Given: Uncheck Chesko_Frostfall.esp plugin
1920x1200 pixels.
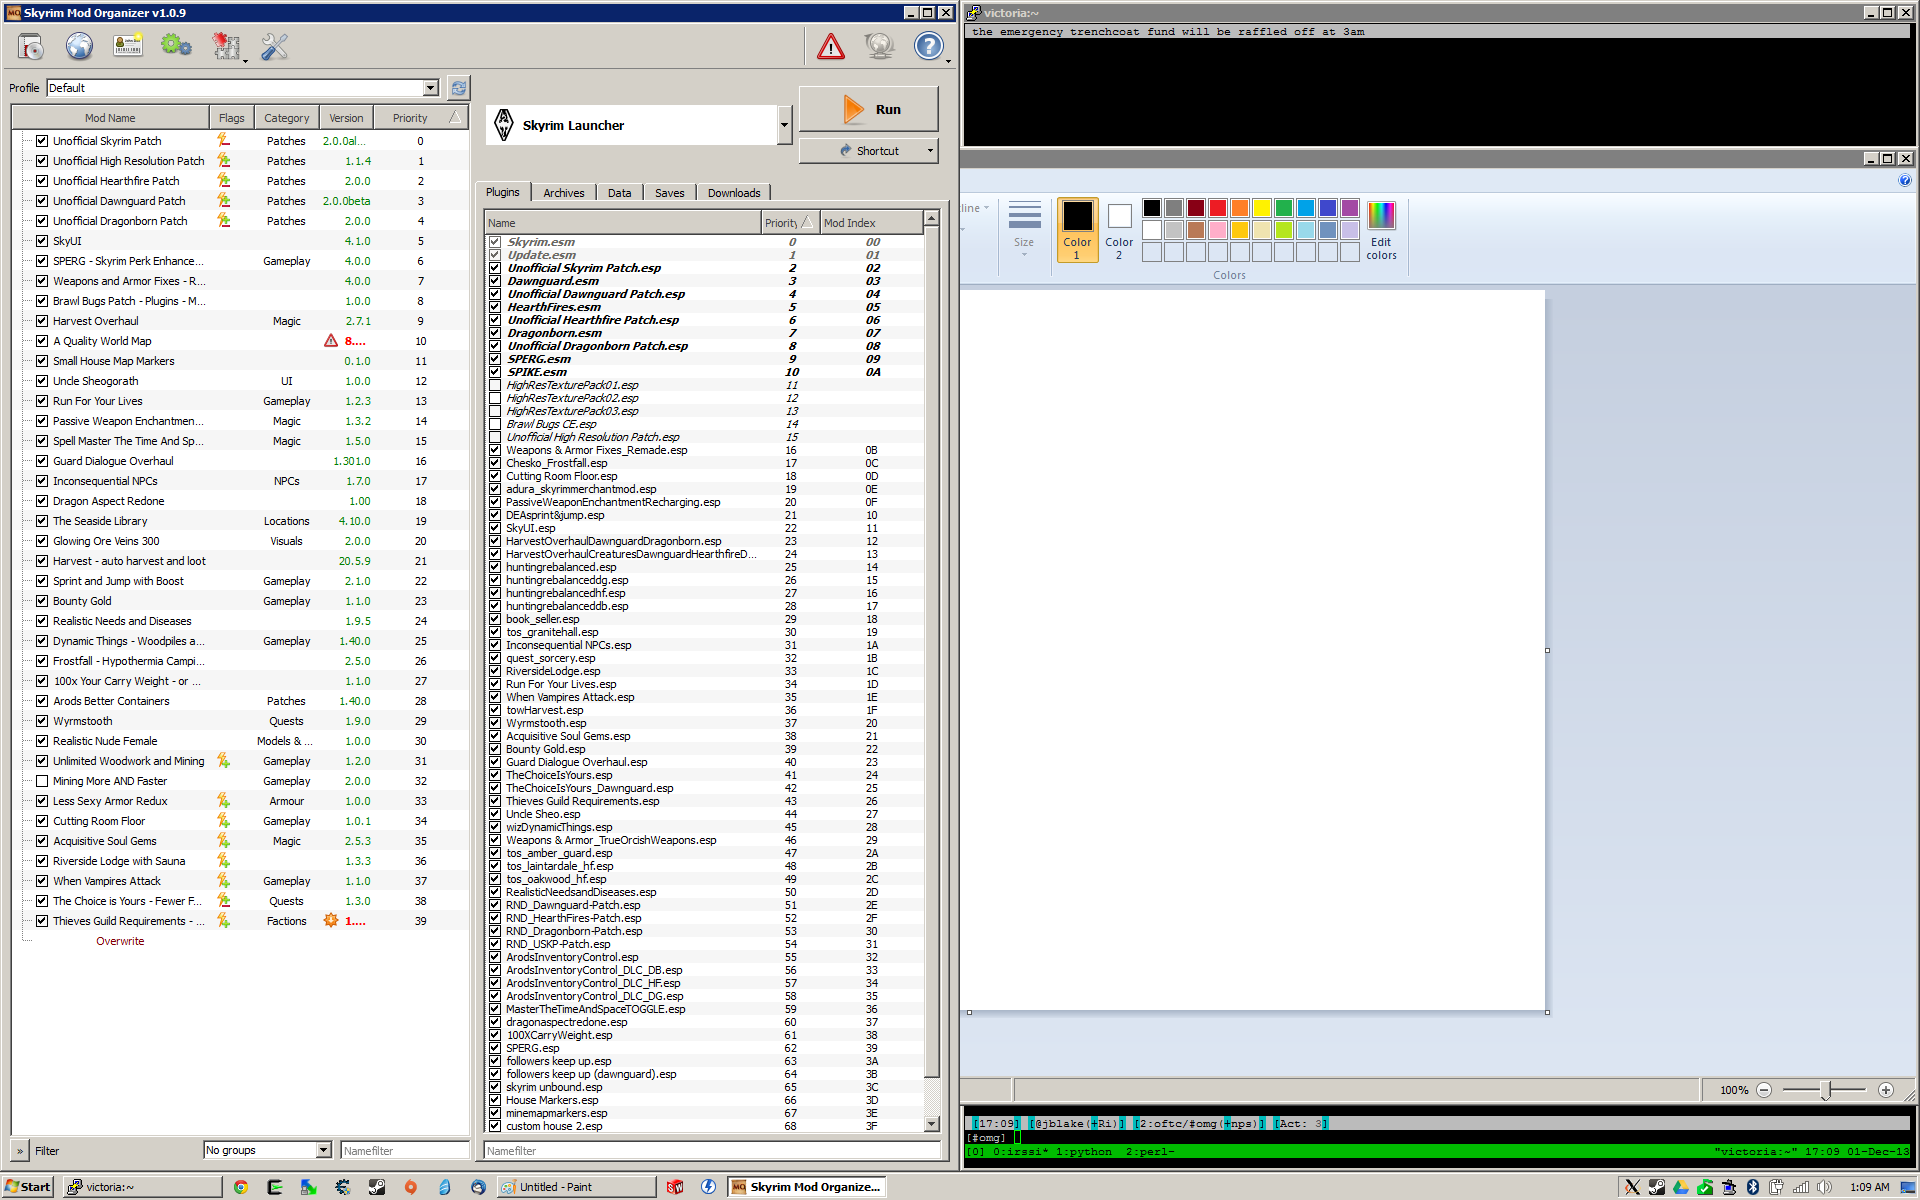Looking at the screenshot, I should (x=495, y=463).
